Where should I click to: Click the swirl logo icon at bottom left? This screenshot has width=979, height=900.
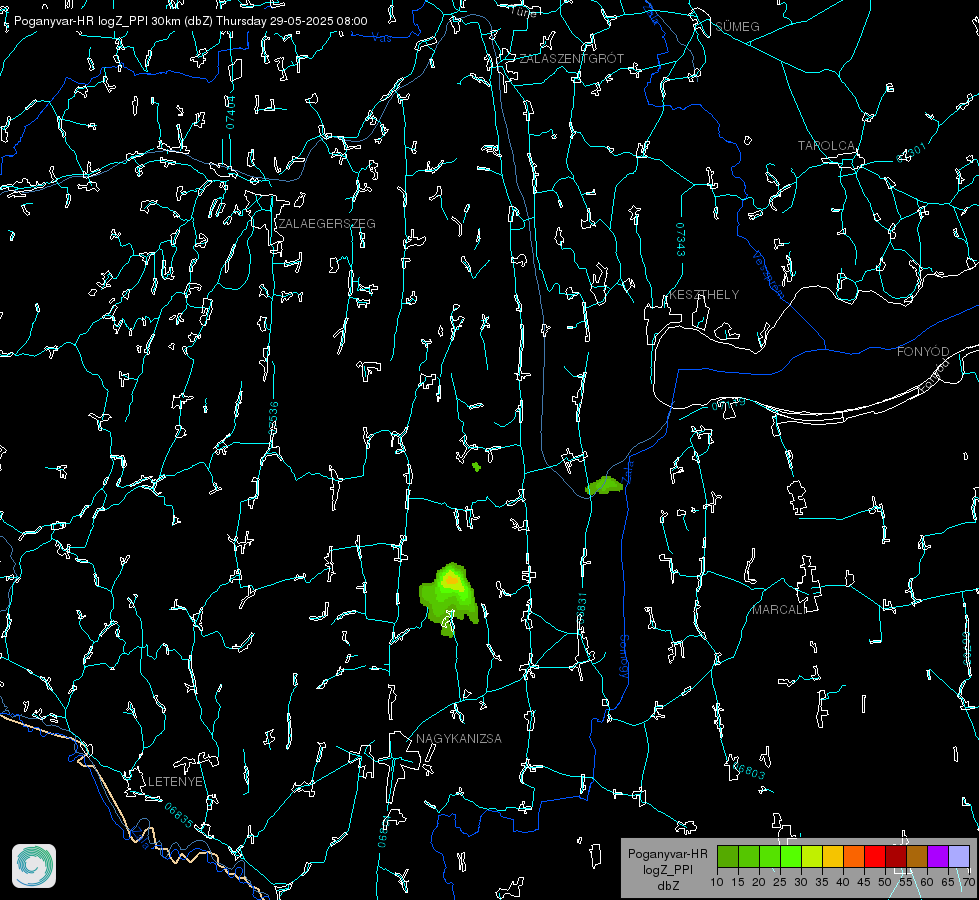click(x=34, y=866)
